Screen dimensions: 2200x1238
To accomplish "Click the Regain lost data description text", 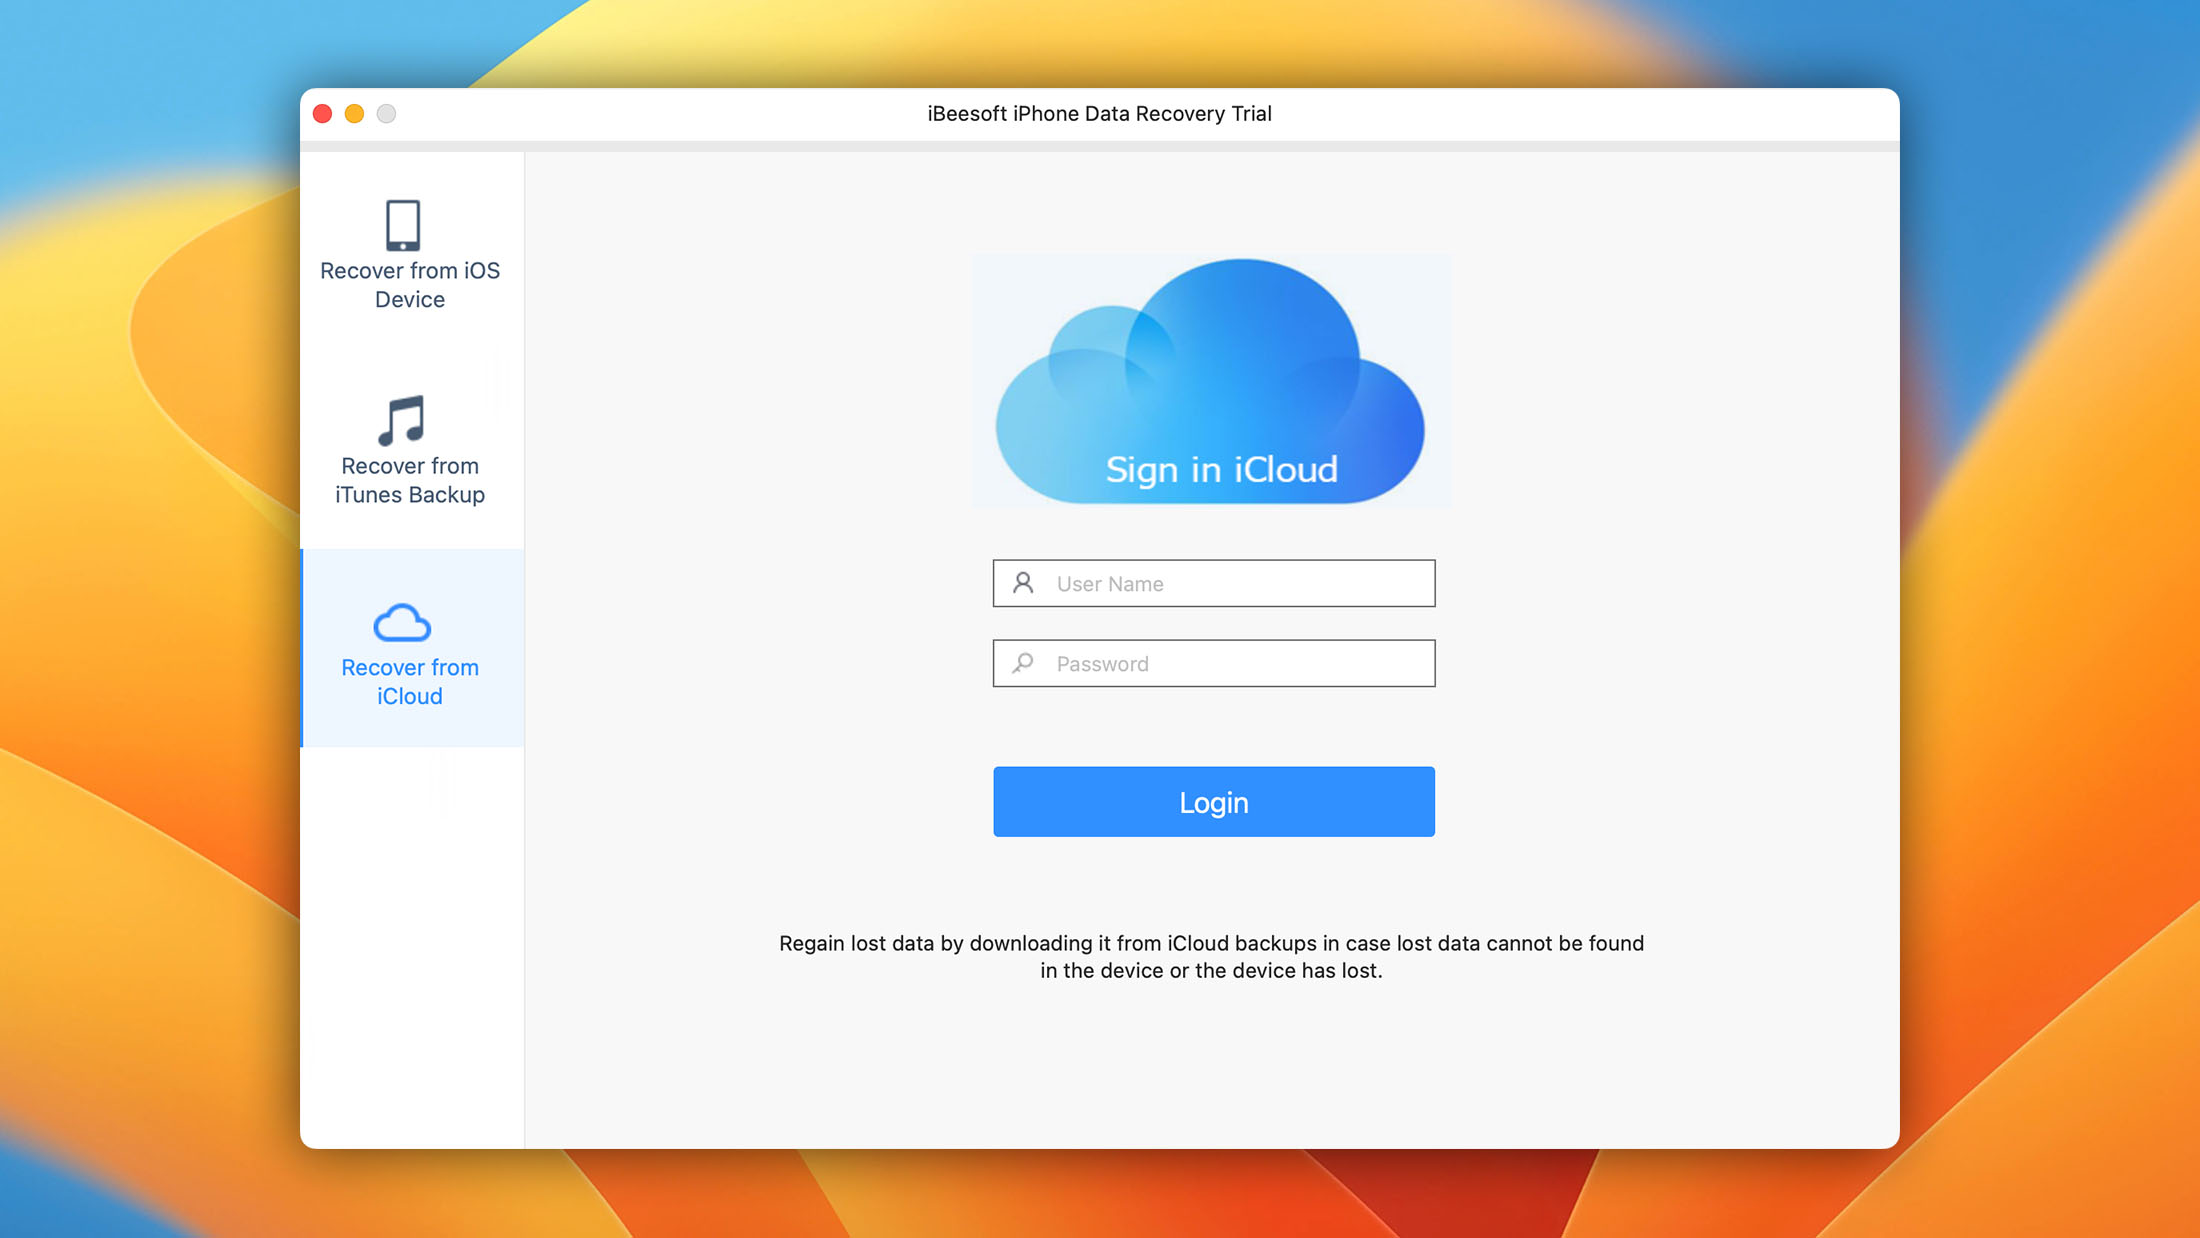I will click(x=1211, y=957).
